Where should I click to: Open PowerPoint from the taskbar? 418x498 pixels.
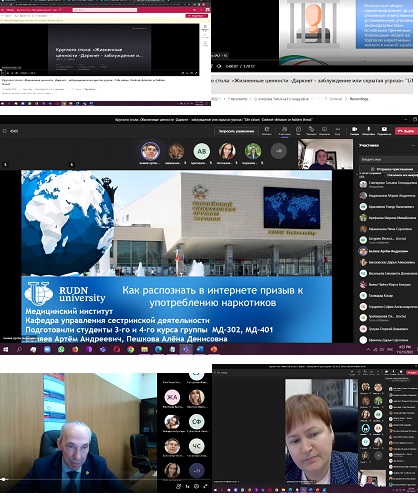(214, 349)
